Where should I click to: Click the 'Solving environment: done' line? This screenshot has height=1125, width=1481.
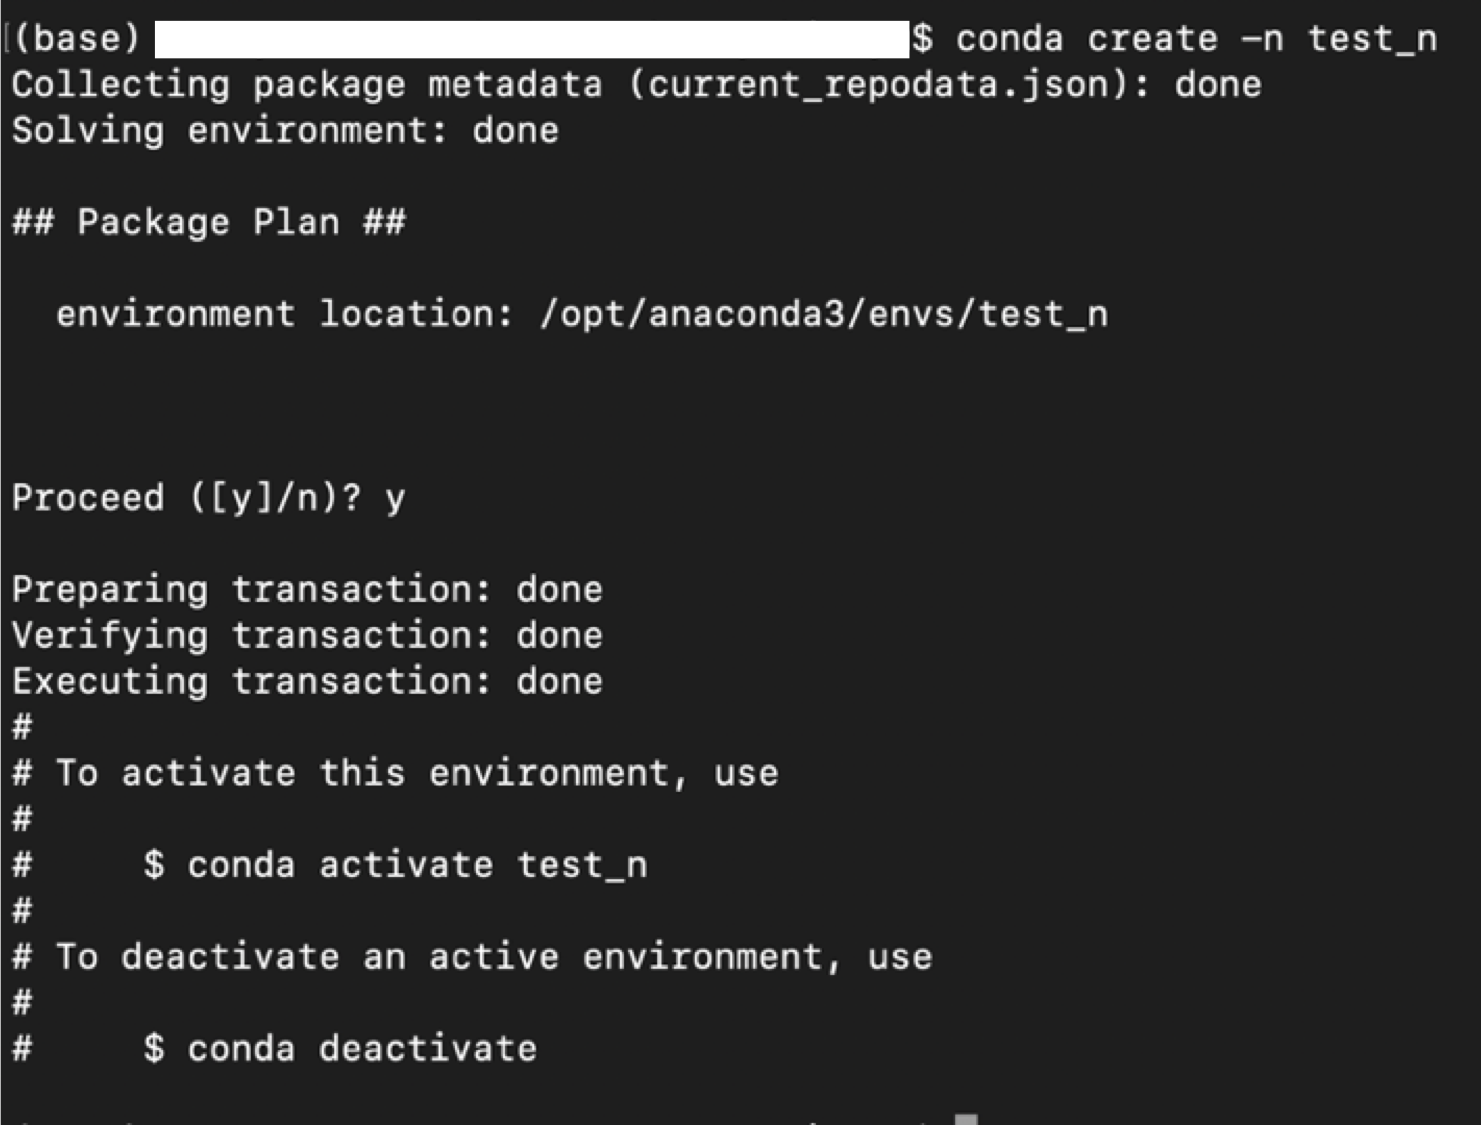click(x=285, y=131)
